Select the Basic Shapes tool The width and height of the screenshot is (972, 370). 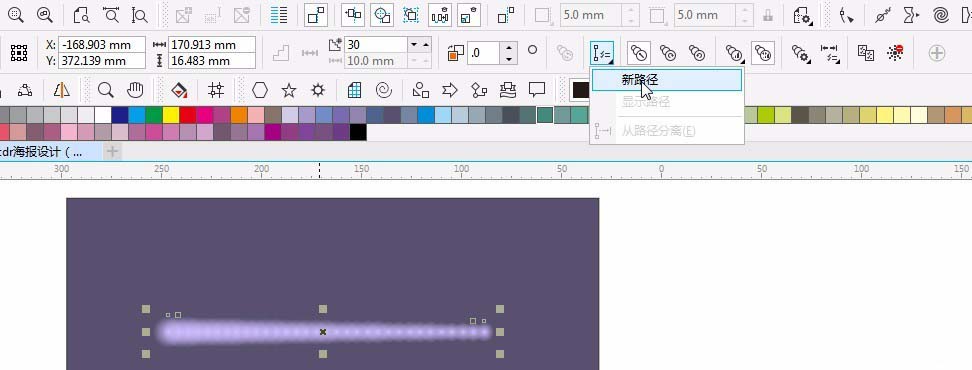pos(421,91)
